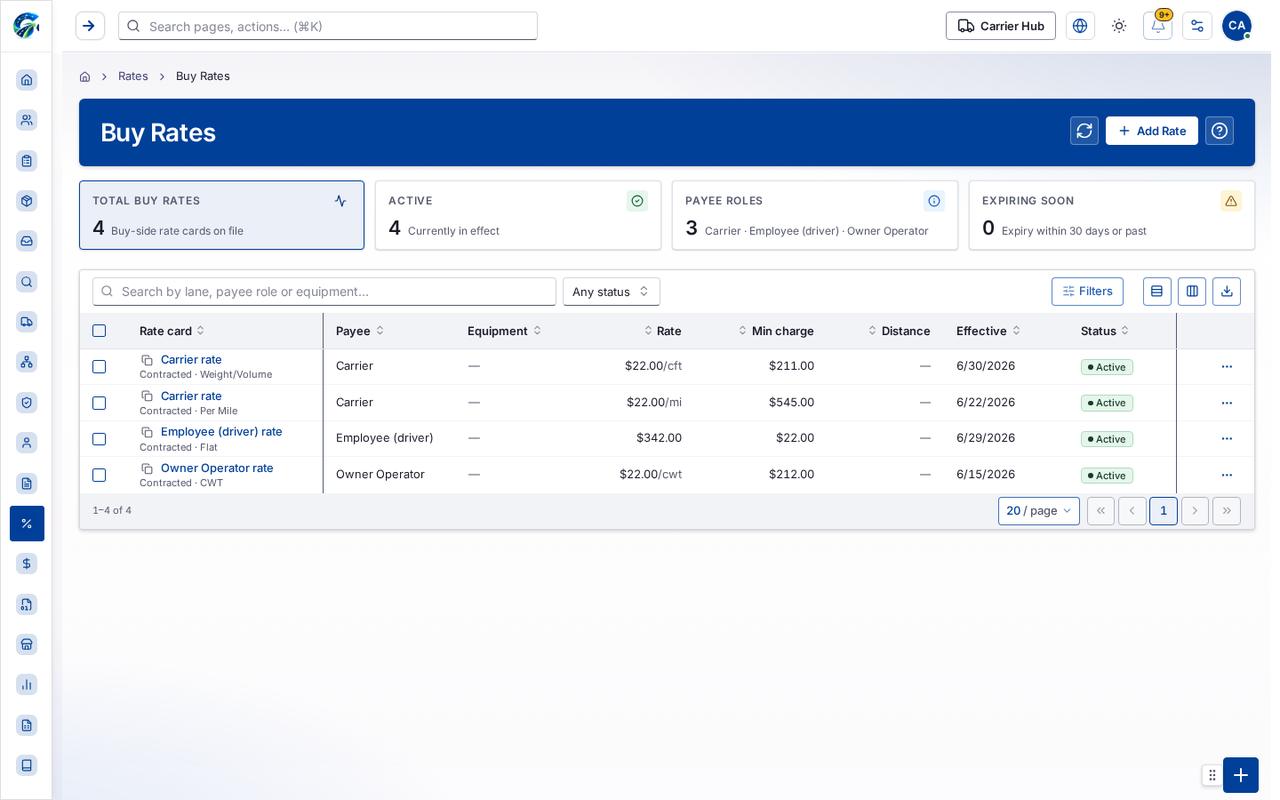The height and width of the screenshot is (800, 1280).
Task: Open the Any status dropdown
Action: point(611,291)
